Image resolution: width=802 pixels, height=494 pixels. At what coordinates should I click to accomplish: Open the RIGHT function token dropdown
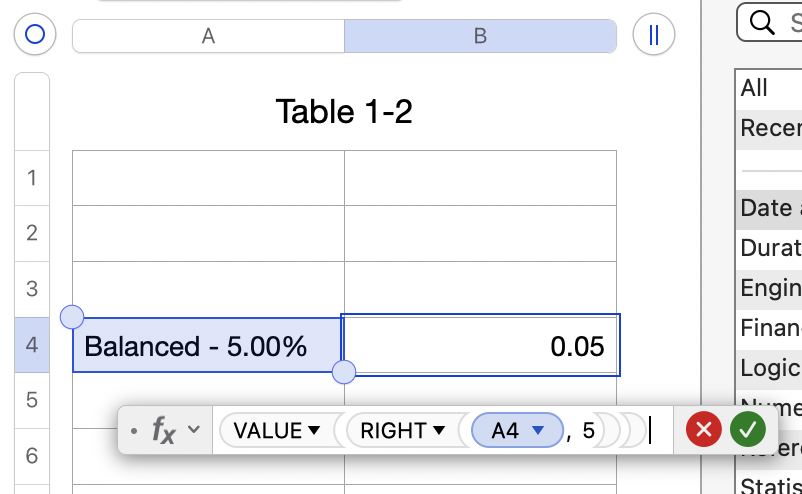pos(438,431)
